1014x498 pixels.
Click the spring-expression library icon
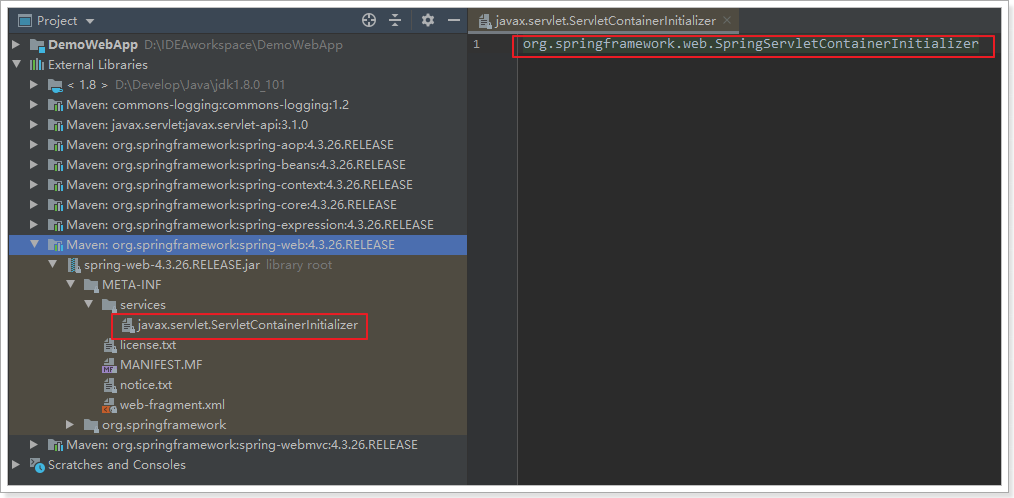56,225
